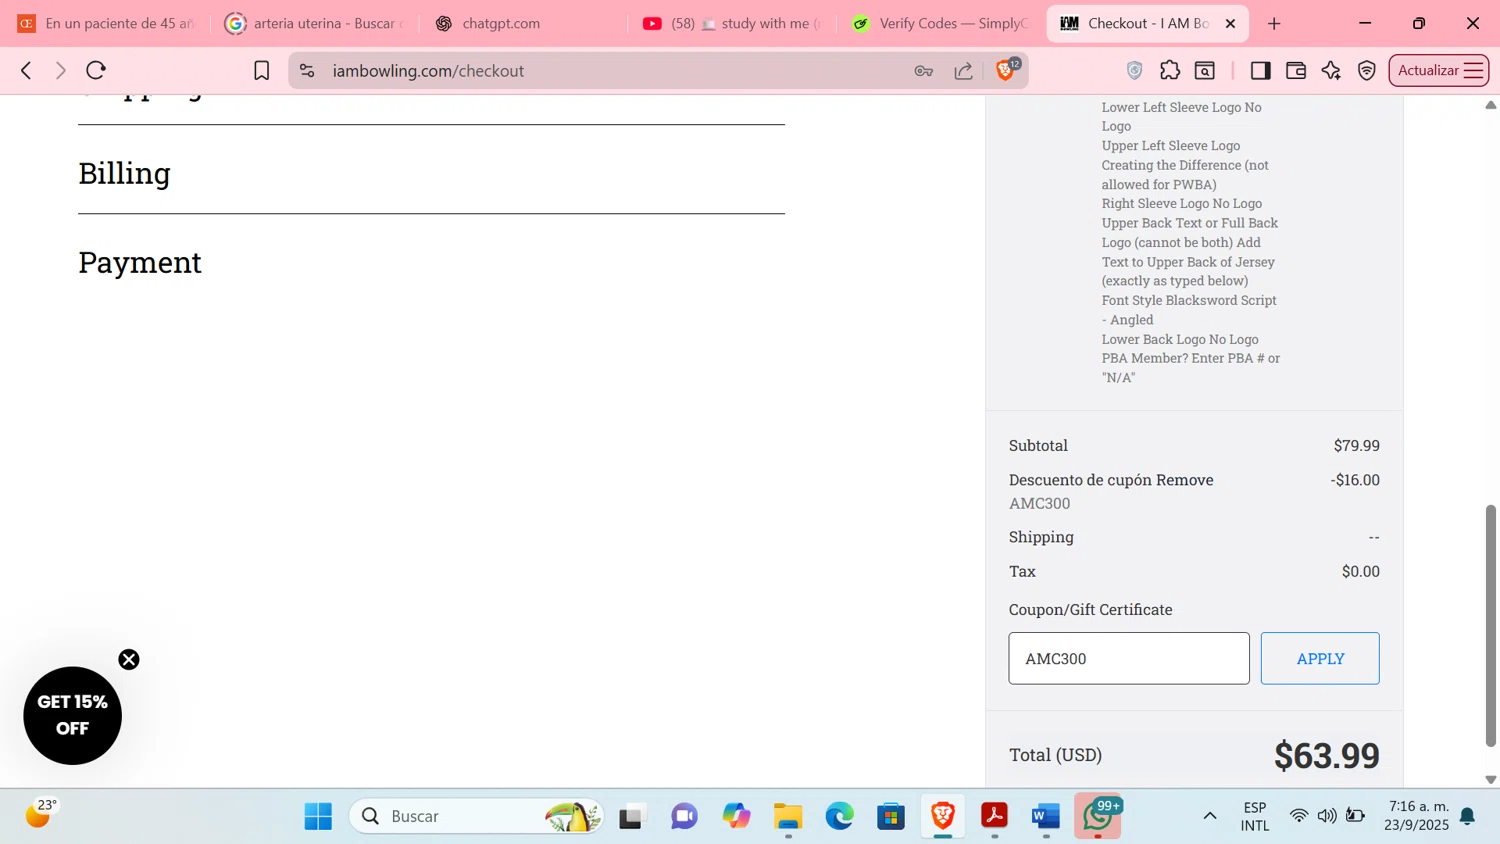Viewport: 1500px width, 844px height.
Task: Open Task View on the taskbar
Action: [631, 816]
